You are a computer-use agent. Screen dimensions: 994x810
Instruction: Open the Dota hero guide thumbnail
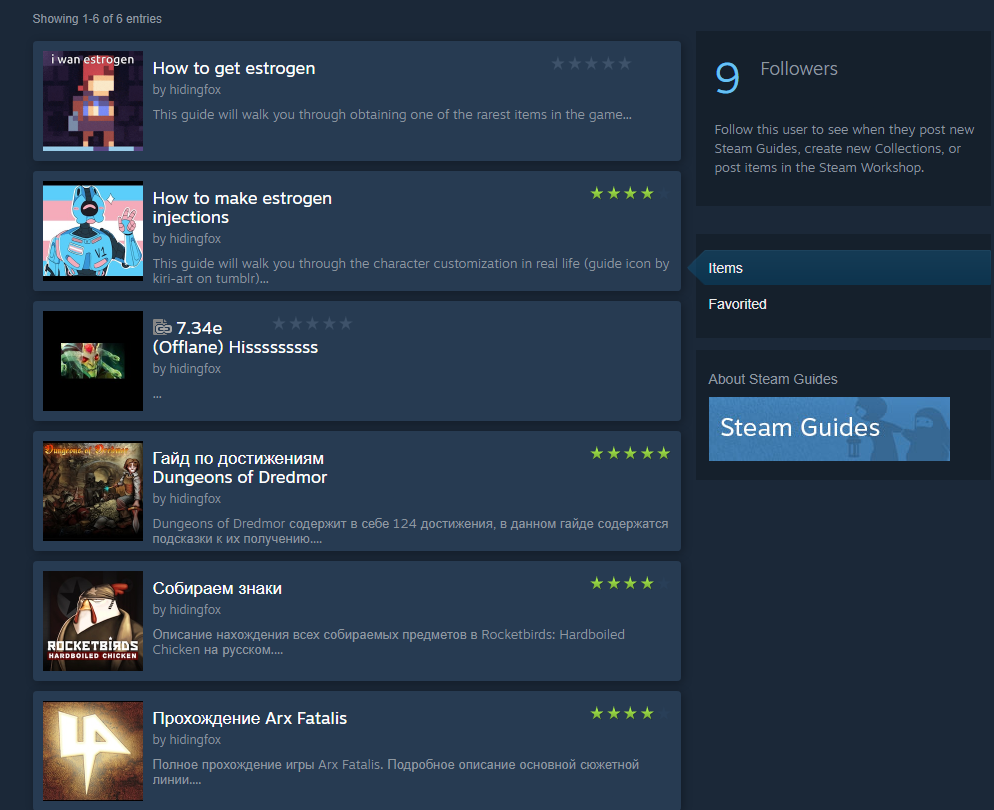pos(93,361)
